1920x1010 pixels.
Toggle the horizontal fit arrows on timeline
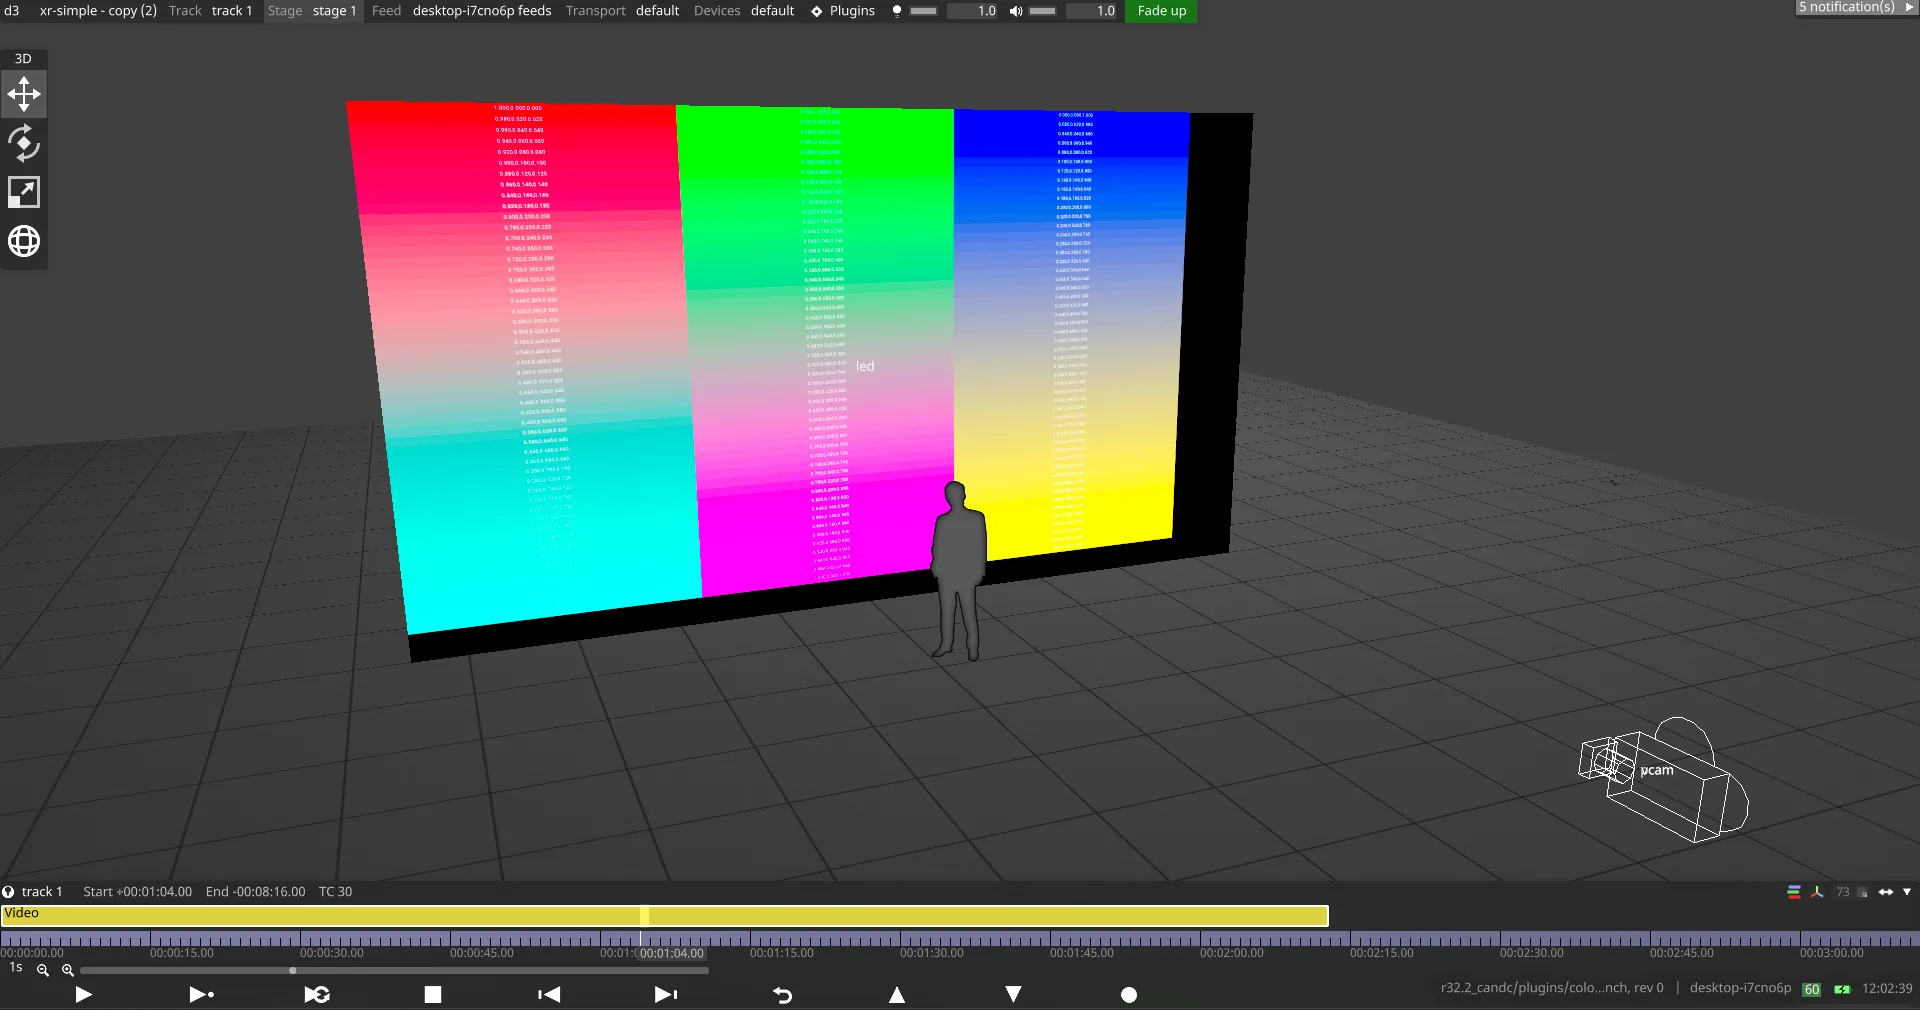coord(1886,892)
